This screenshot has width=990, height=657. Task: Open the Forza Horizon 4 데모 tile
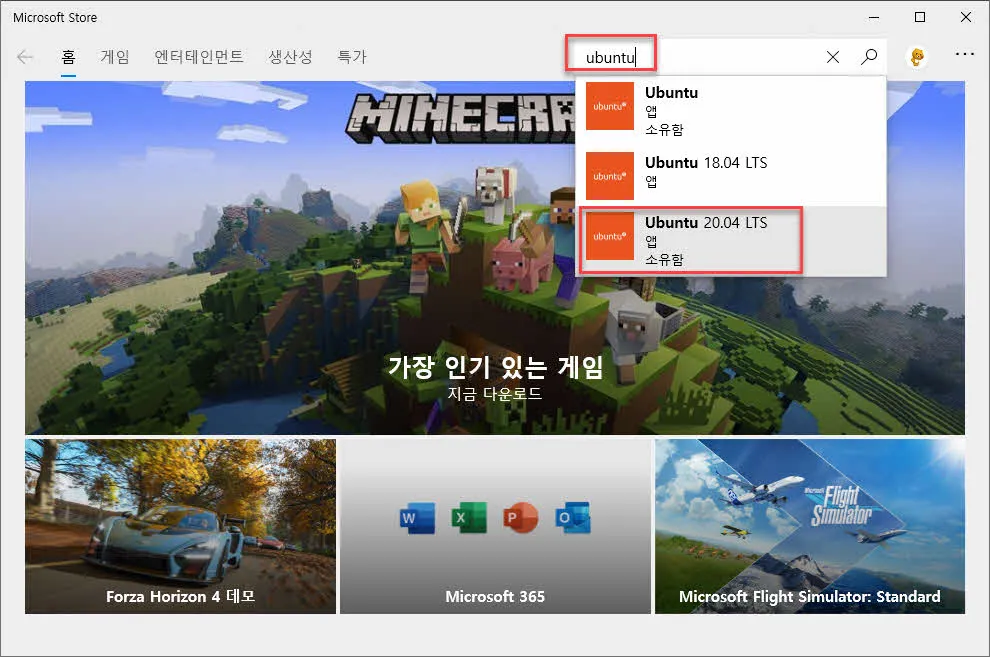click(181, 526)
